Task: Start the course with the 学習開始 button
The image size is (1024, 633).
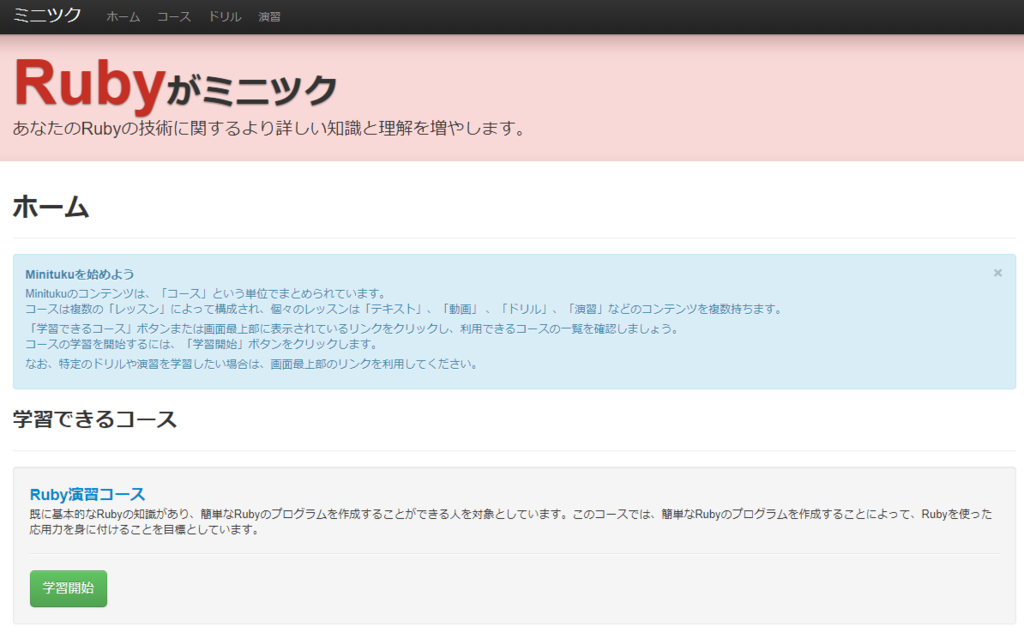Action: (69, 589)
